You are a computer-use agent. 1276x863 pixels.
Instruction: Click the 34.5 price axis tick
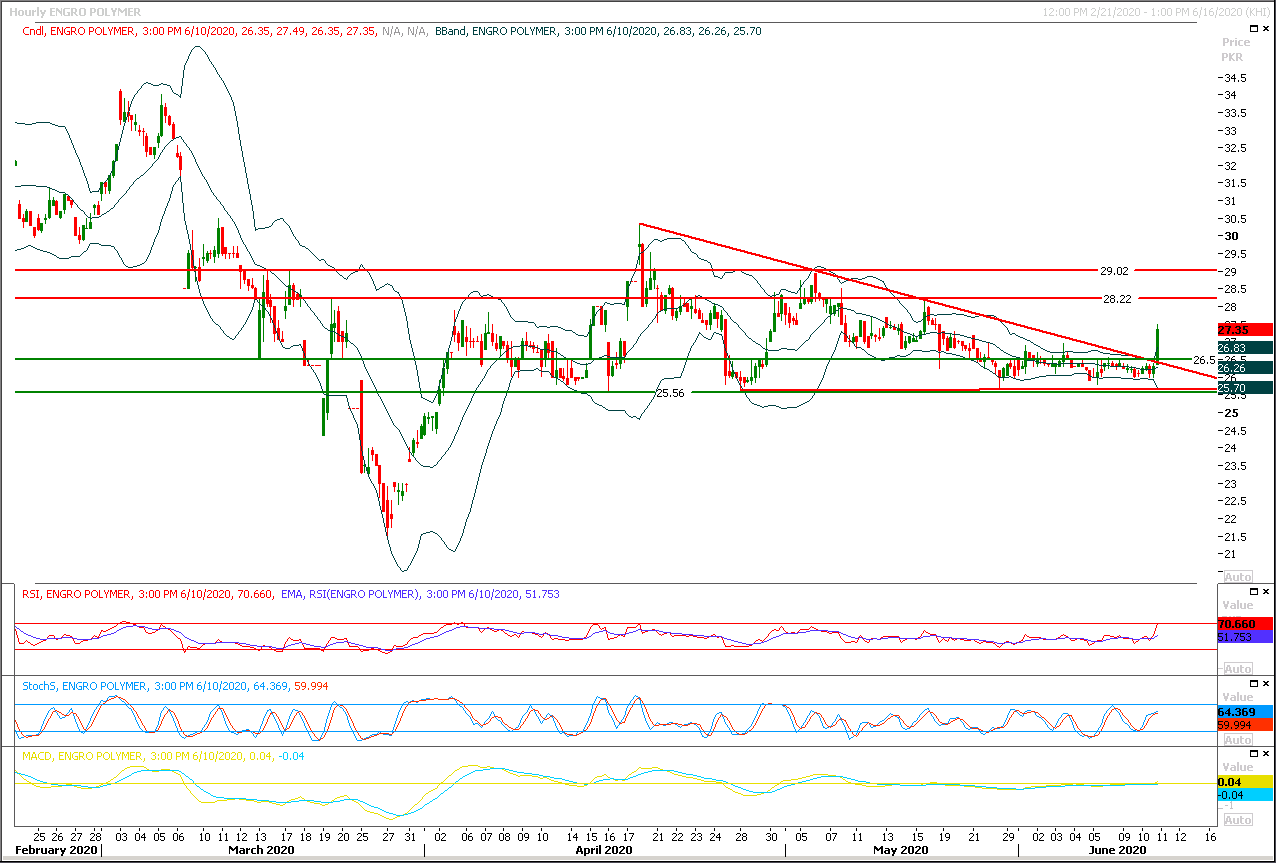[1233, 78]
